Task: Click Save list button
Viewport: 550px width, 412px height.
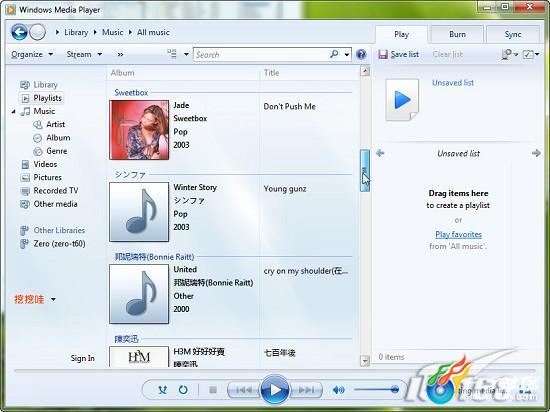Action: click(x=399, y=54)
